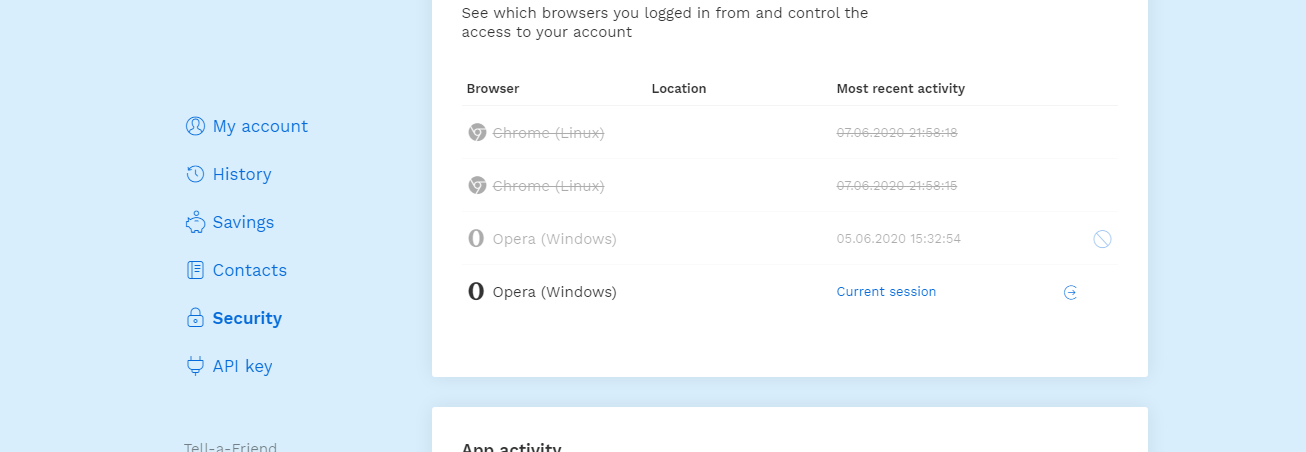This screenshot has height=452, width=1306.
Task: Open Contacts from the sidebar
Action: (249, 270)
